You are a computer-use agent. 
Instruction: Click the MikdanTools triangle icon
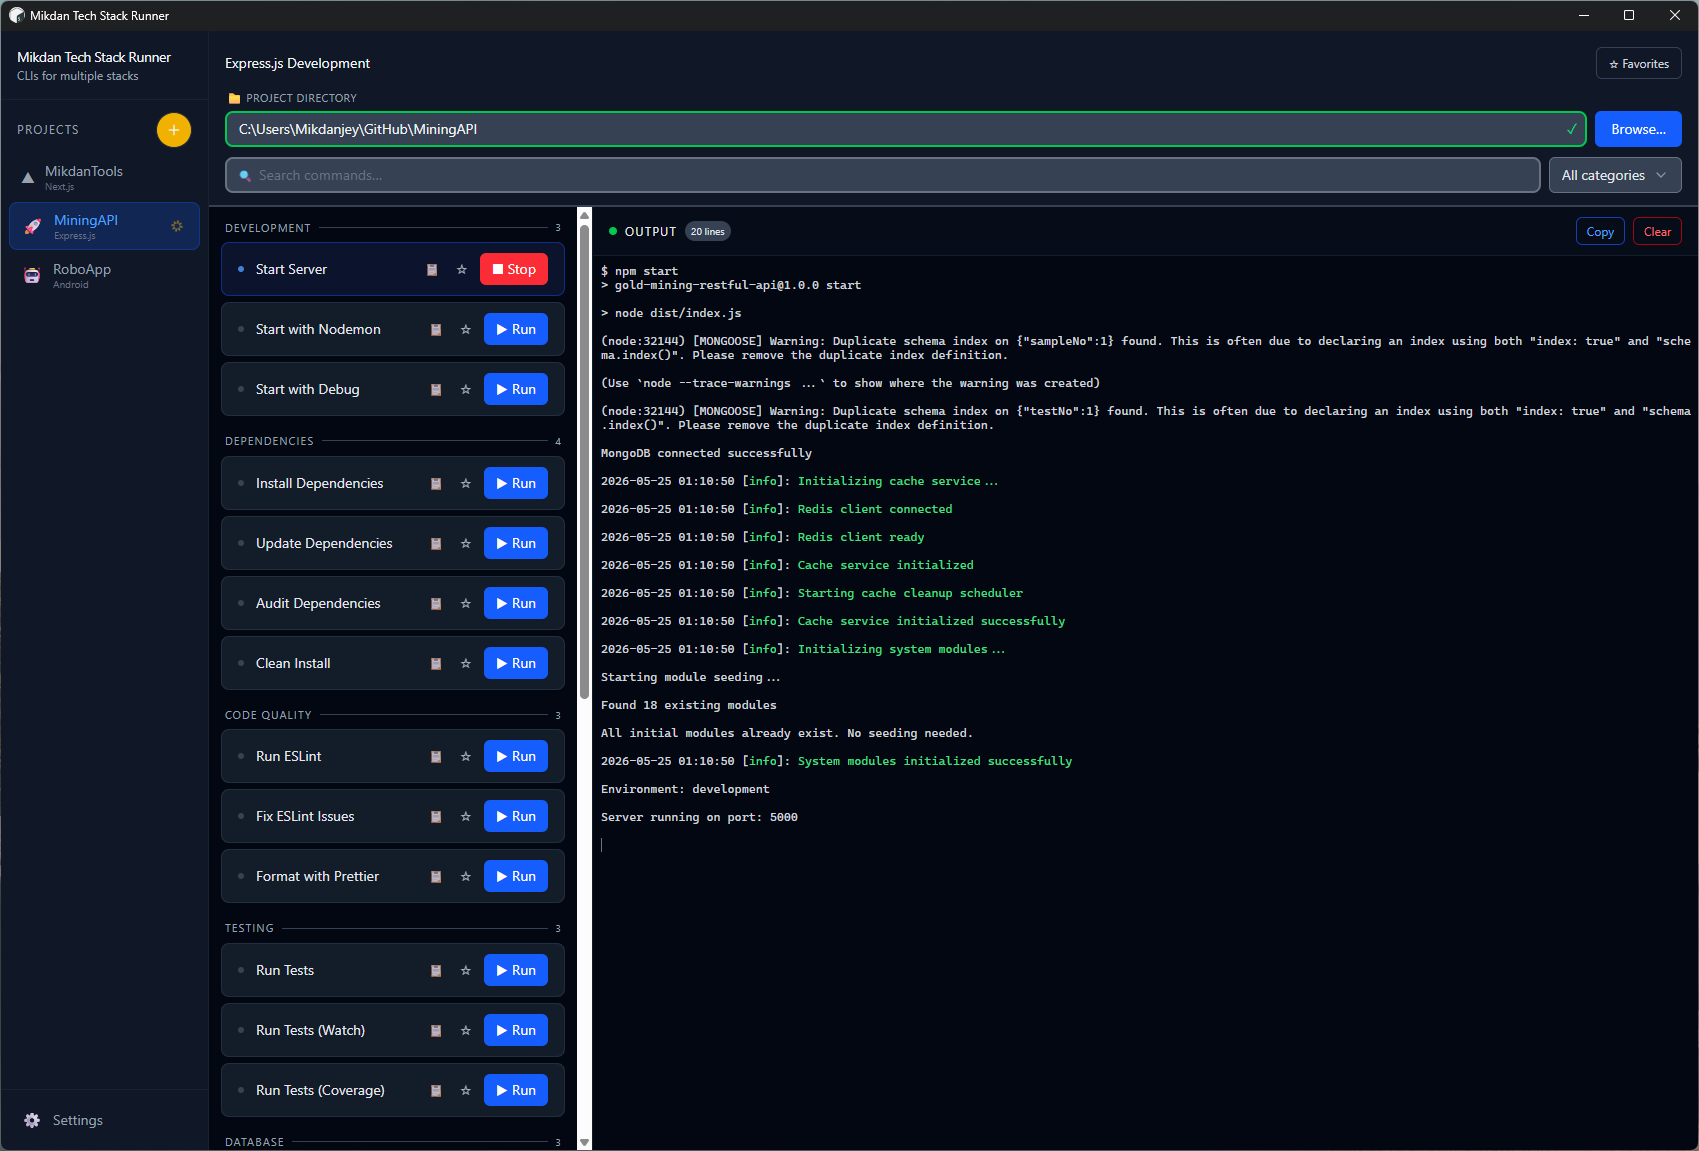pyautogui.click(x=28, y=178)
